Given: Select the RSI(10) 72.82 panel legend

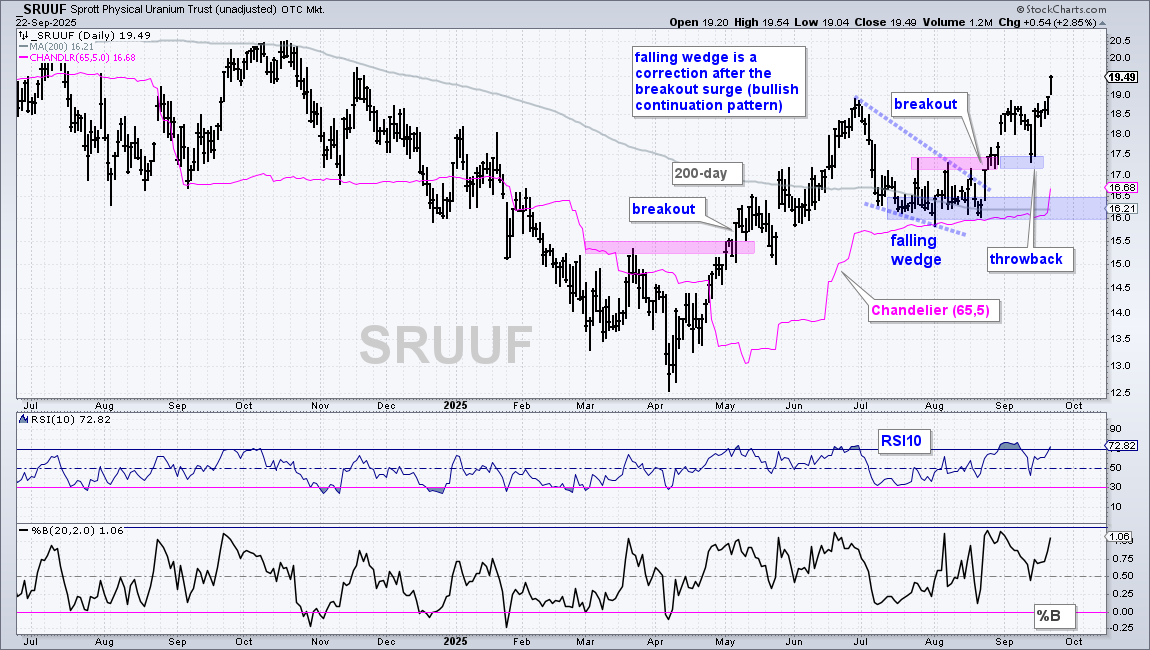Looking at the screenshot, I should coord(66,420).
